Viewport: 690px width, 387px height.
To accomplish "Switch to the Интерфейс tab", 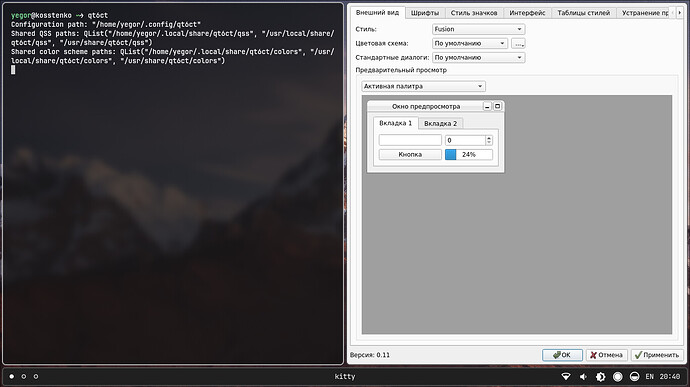I will [527, 13].
